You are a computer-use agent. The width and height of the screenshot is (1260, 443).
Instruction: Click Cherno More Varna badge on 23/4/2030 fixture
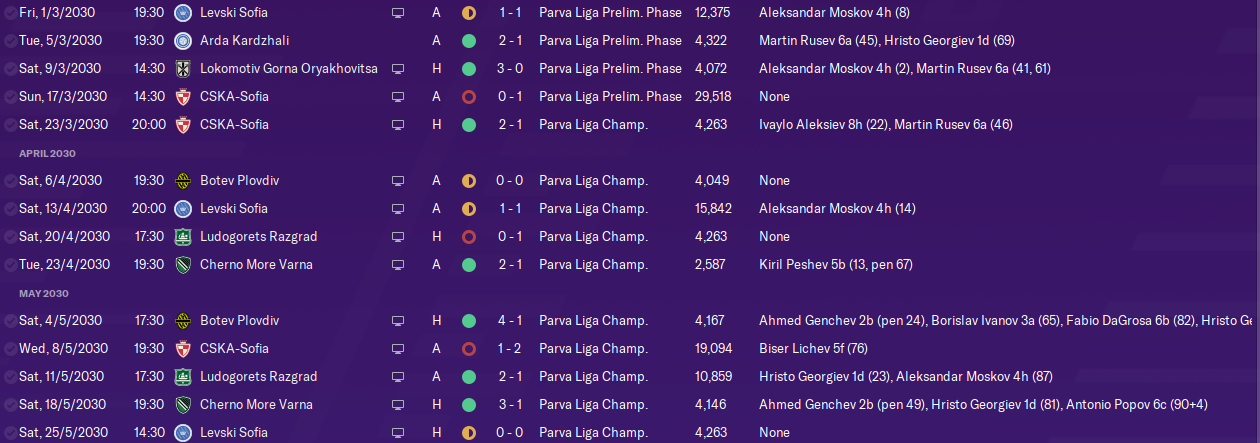[x=182, y=265]
